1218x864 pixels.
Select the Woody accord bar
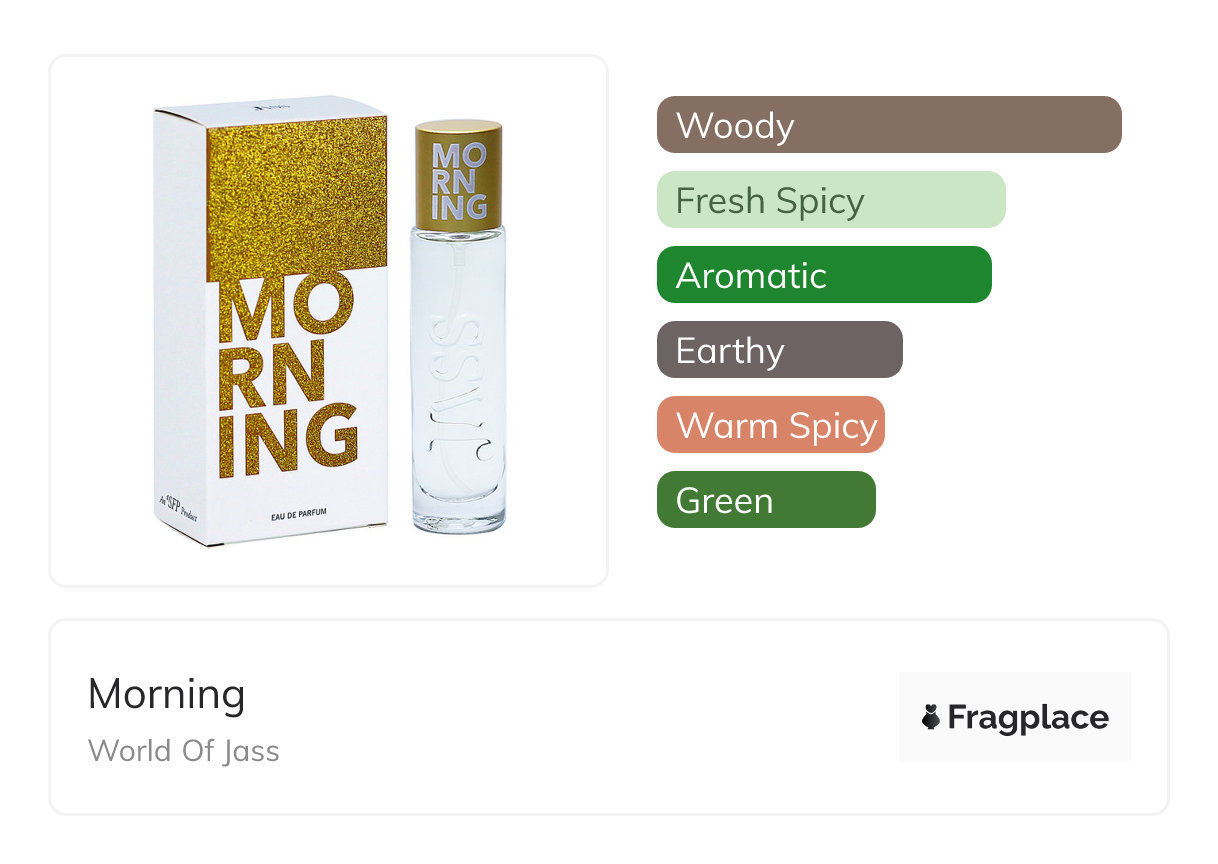888,125
